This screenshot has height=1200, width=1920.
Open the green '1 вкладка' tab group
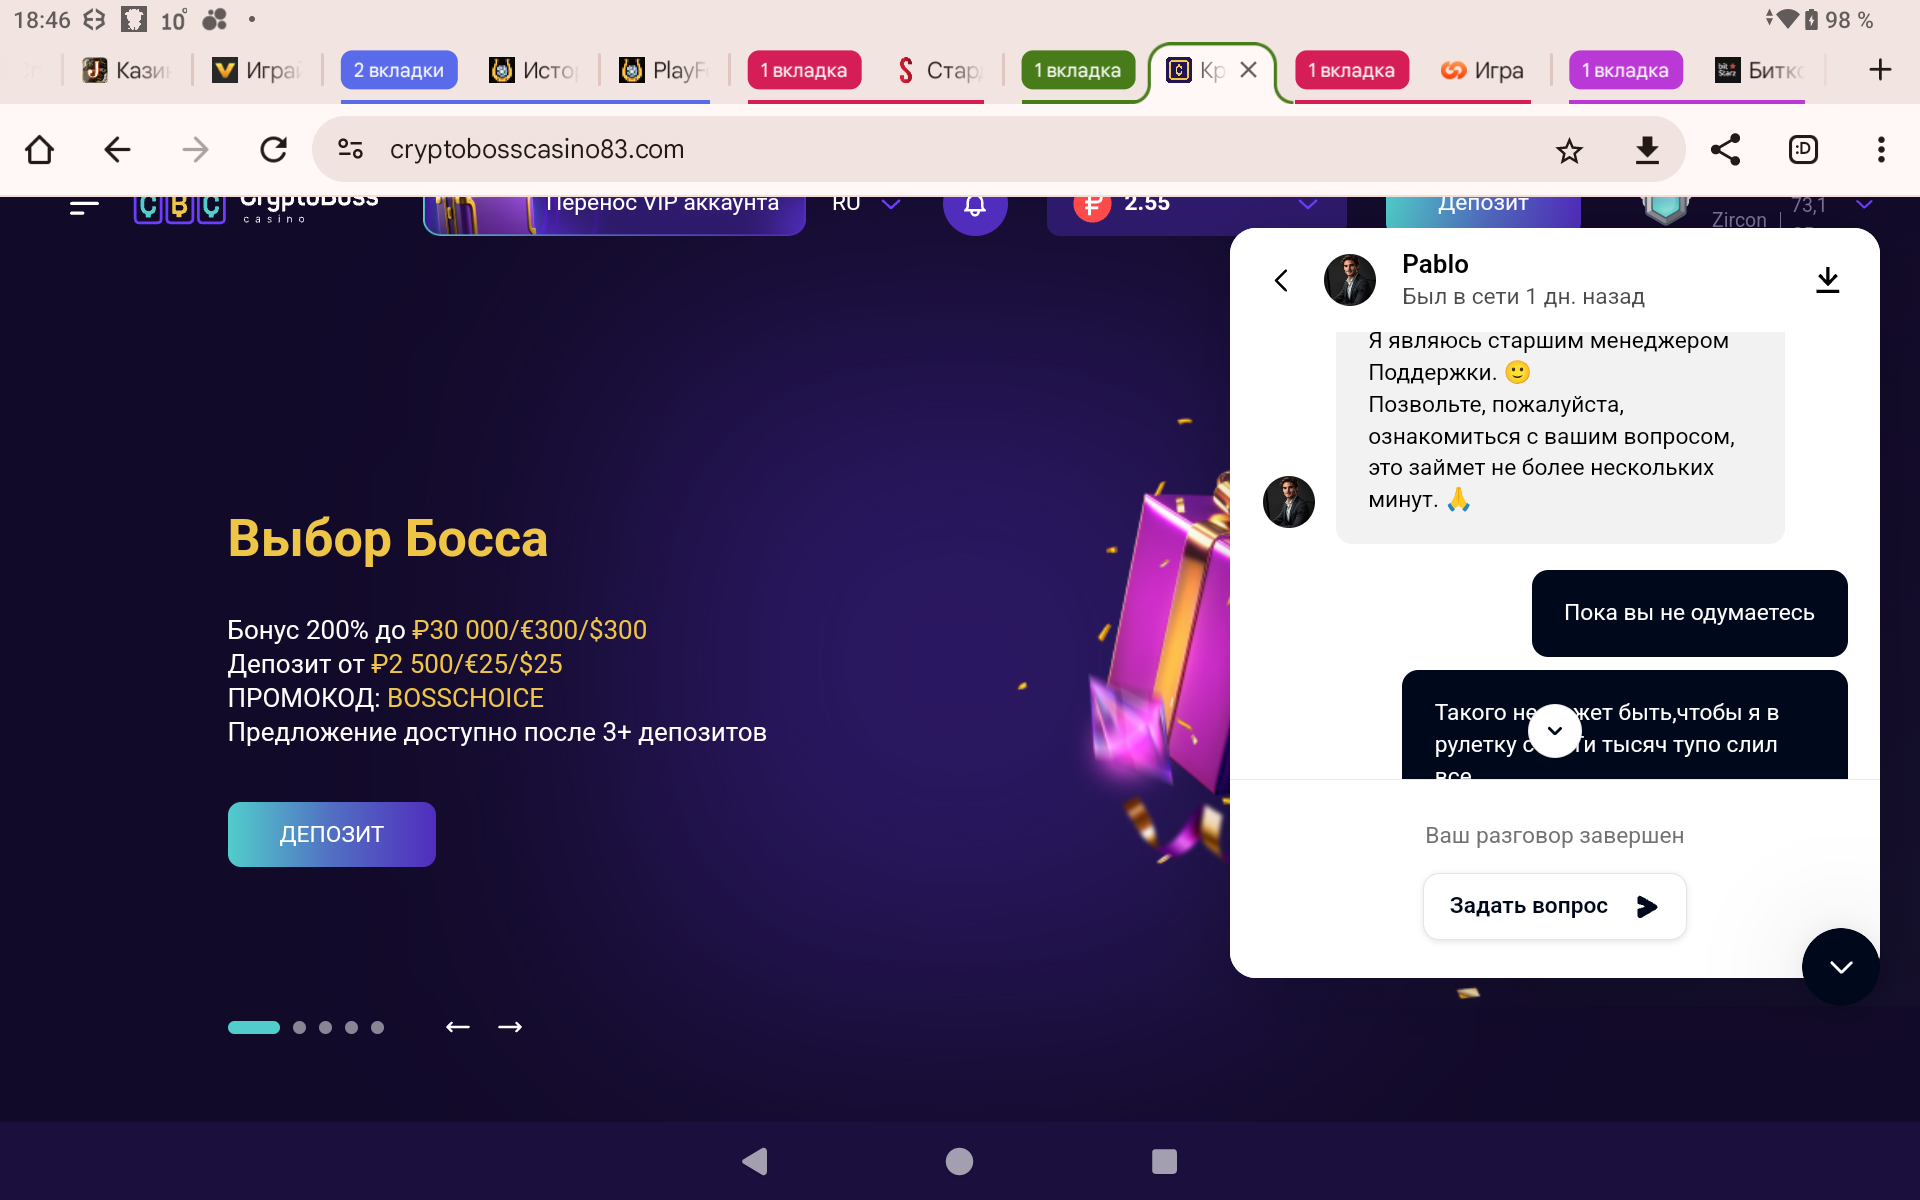click(1077, 70)
